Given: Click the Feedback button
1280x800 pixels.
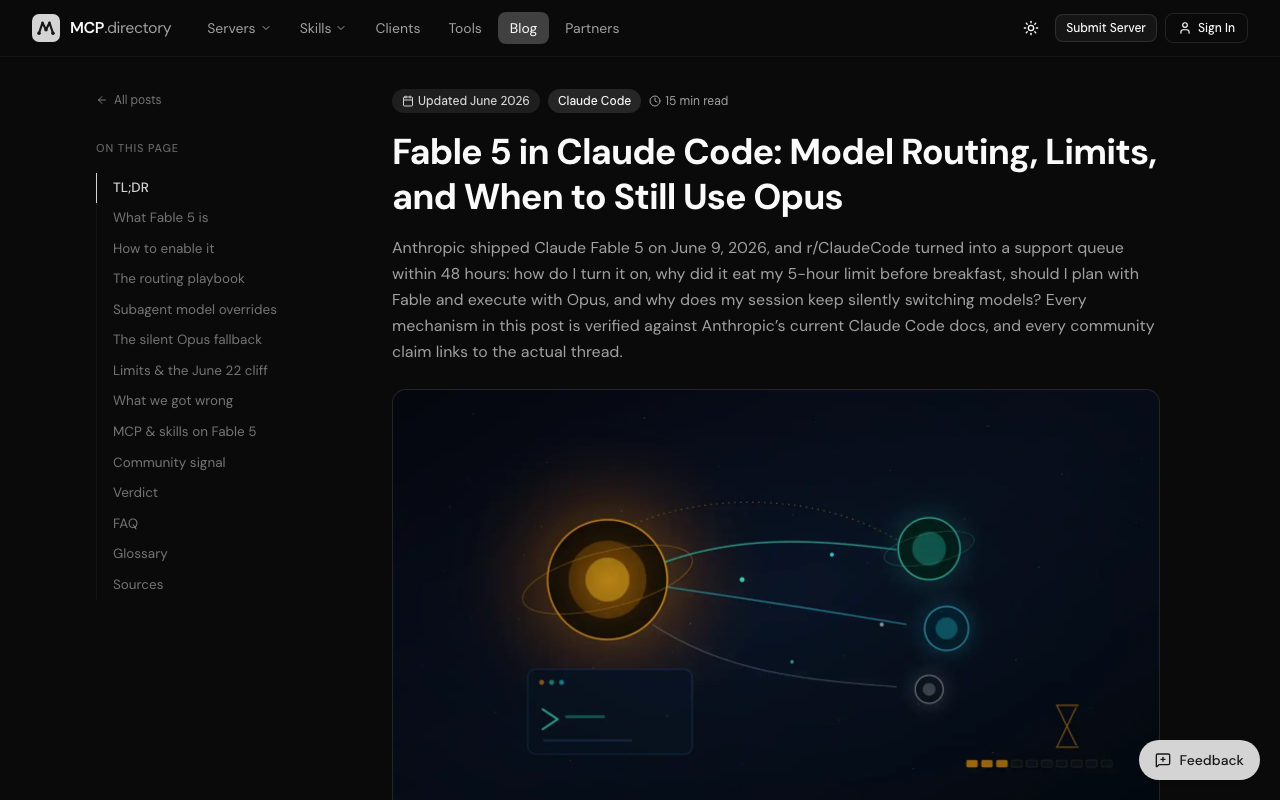Looking at the screenshot, I should 1199,760.
